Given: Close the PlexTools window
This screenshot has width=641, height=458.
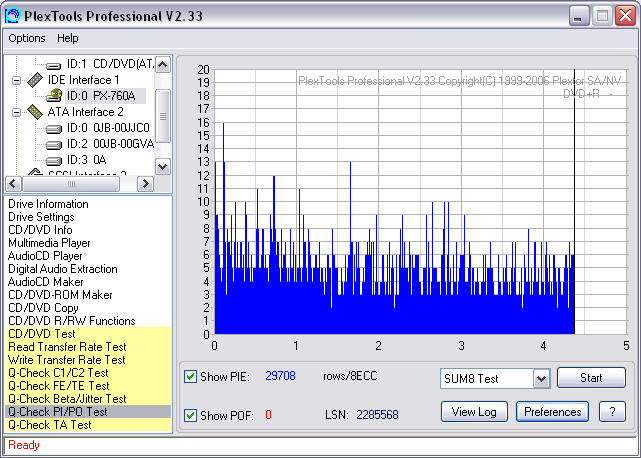Looking at the screenshot, I should pos(625,16).
